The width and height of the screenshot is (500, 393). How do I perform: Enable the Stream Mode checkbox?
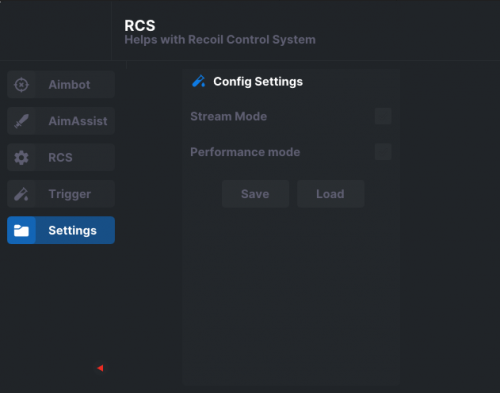pyautogui.click(x=383, y=116)
